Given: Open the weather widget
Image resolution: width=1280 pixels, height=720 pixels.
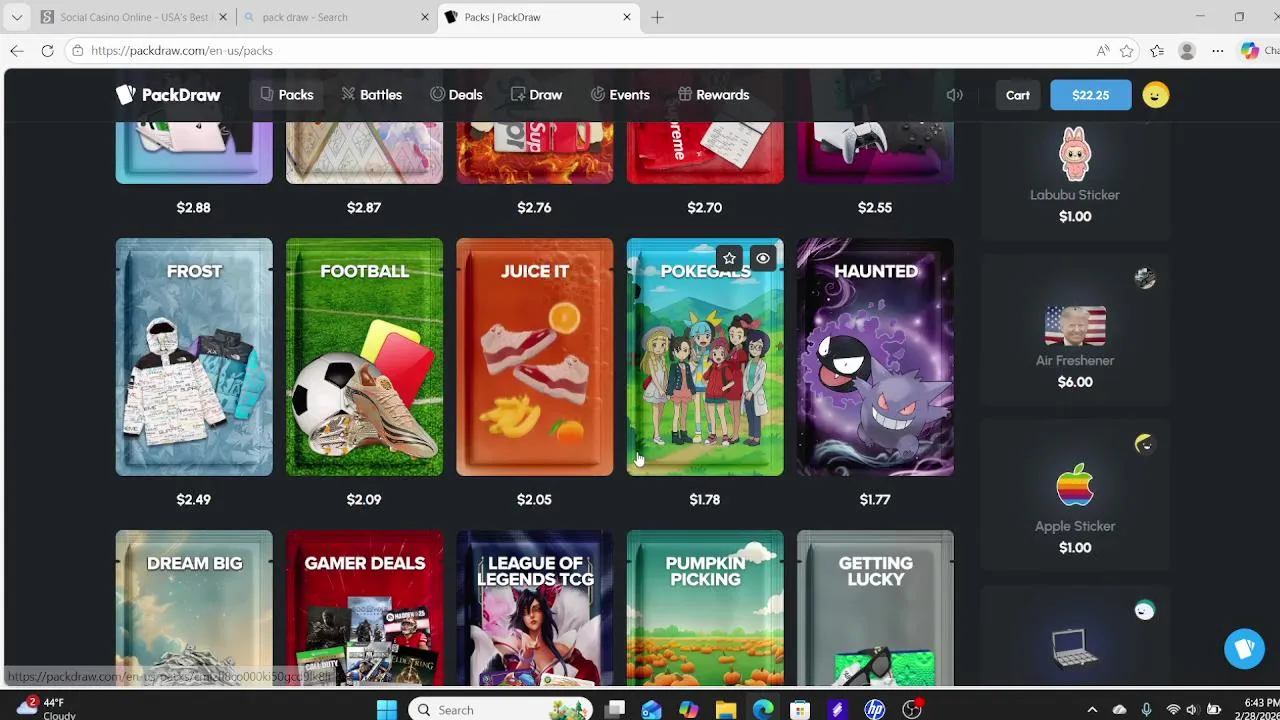Looking at the screenshot, I should 45,708.
